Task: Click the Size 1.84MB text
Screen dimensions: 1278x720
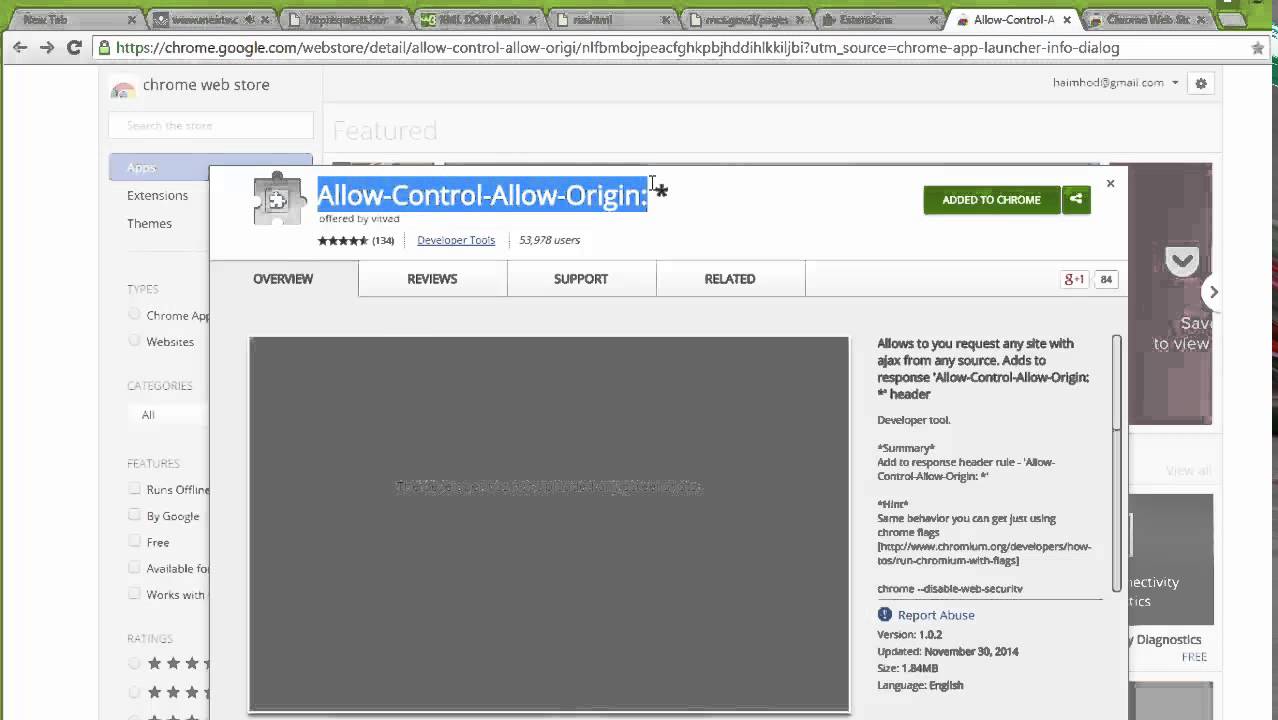Action: [x=908, y=668]
